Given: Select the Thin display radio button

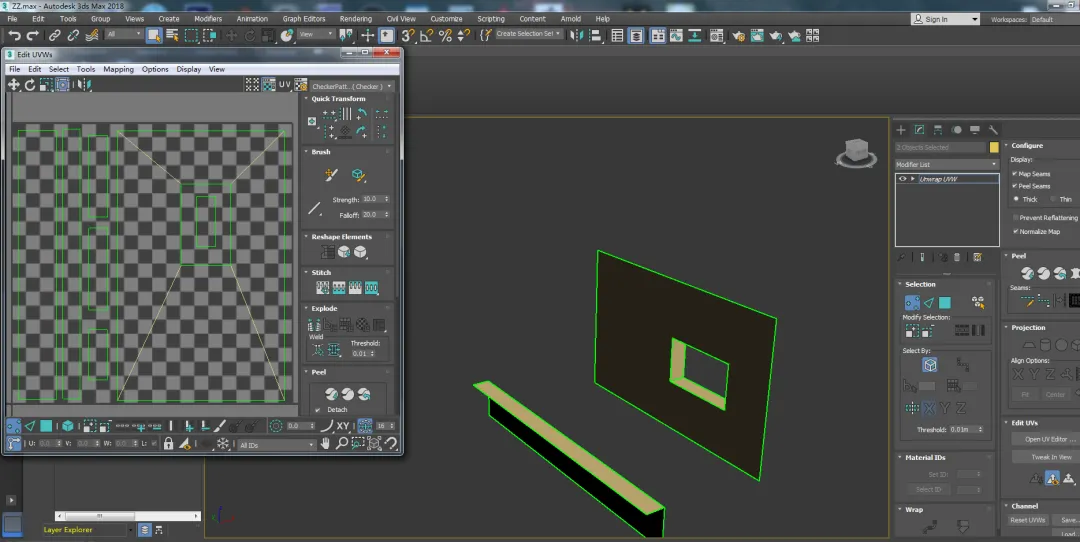Looking at the screenshot, I should 1053,199.
